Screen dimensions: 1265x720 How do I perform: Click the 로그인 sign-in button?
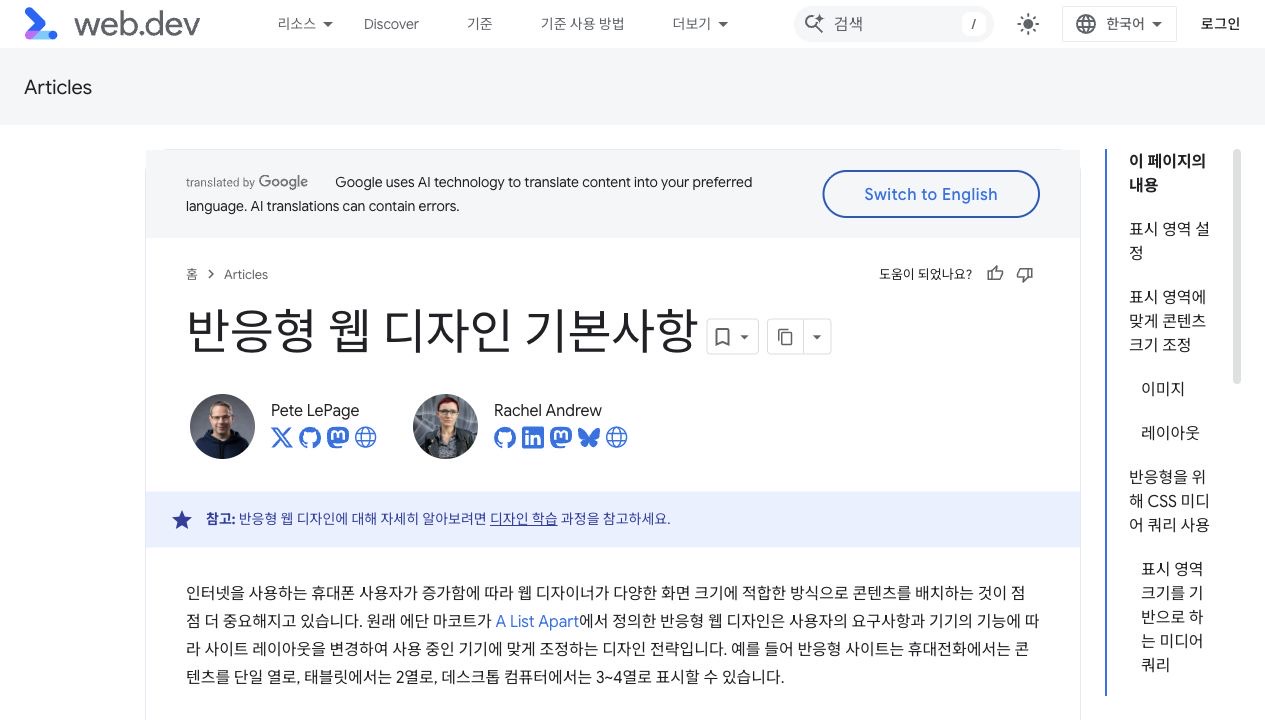(1220, 24)
